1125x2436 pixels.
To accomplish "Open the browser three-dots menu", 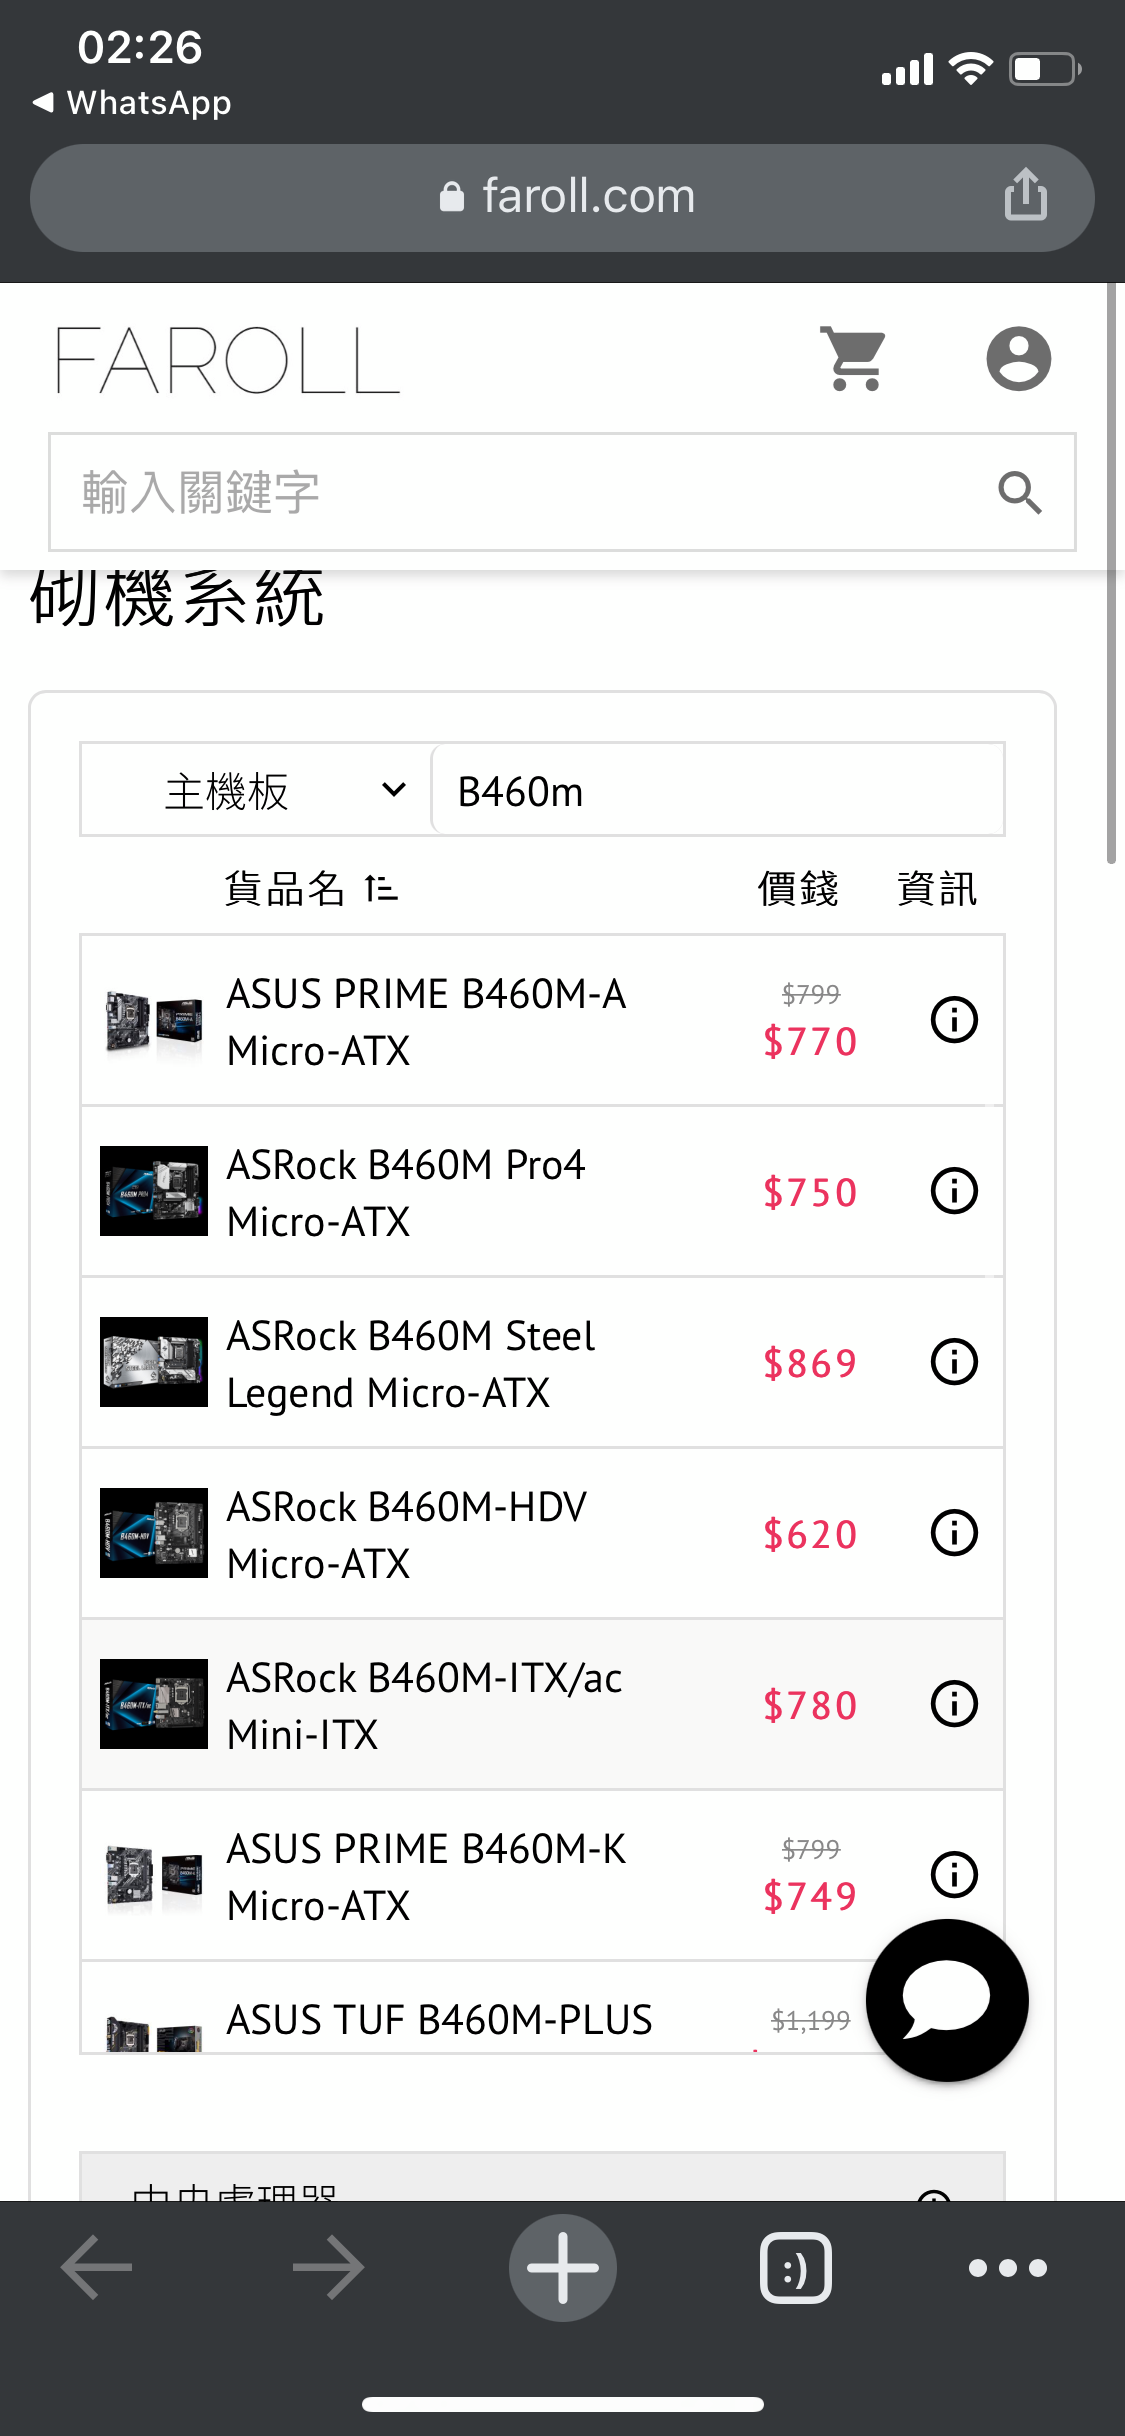I will click(1007, 2267).
